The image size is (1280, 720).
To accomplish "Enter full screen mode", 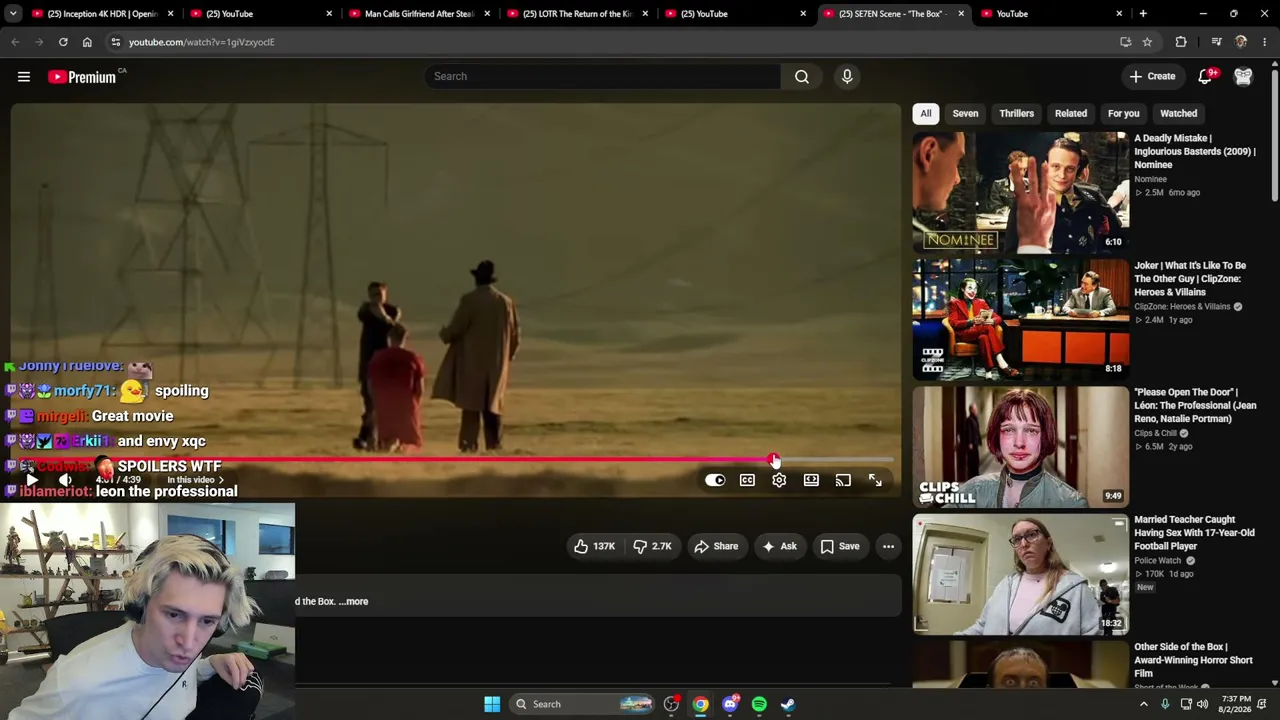I will [875, 481].
